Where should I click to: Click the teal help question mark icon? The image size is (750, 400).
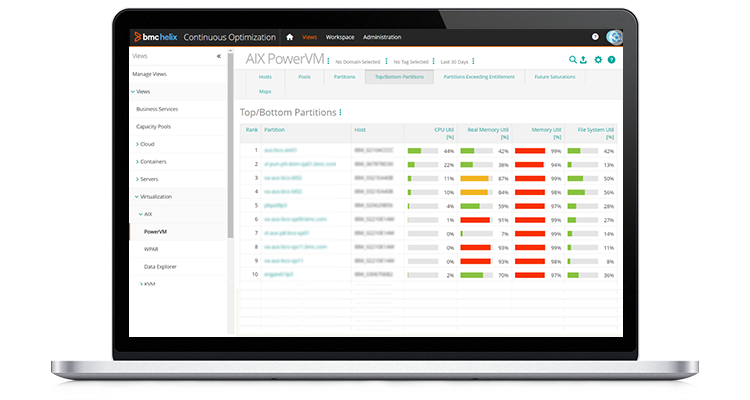click(611, 60)
